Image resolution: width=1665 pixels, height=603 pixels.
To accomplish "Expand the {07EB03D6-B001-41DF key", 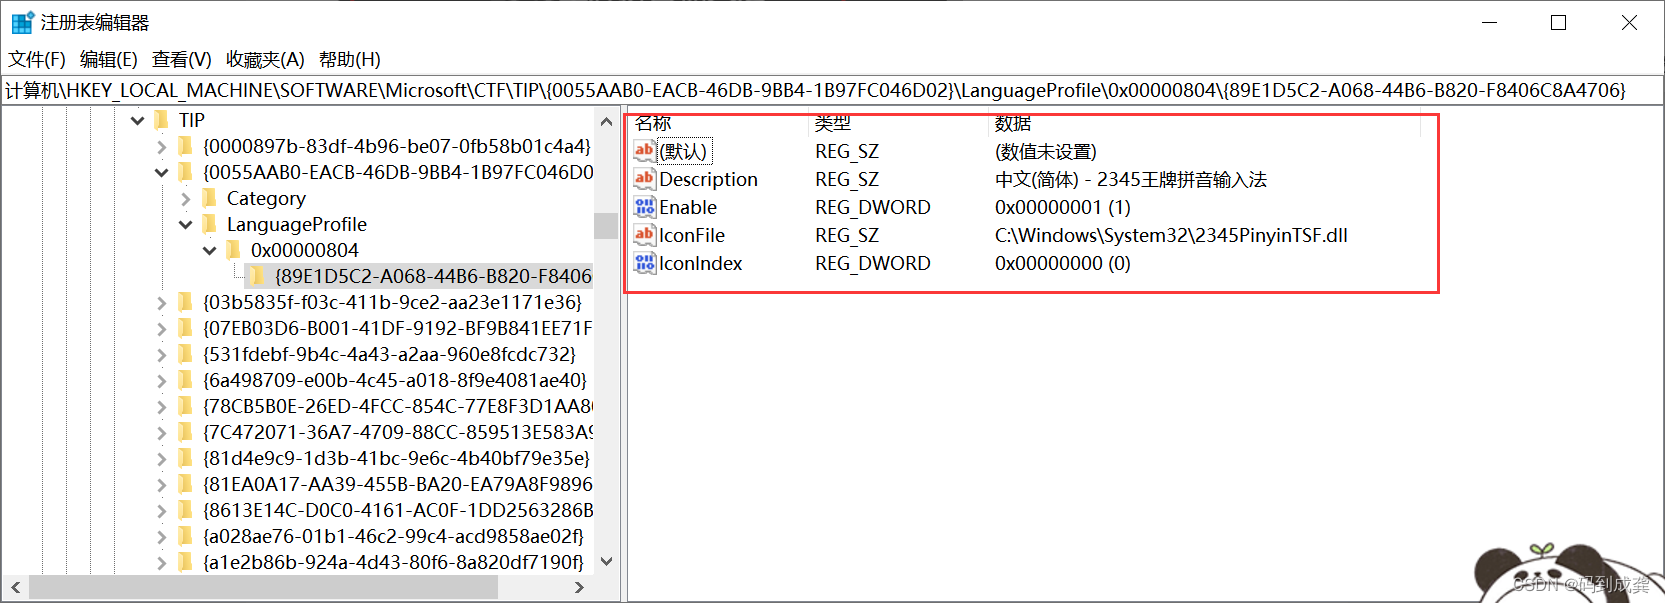I will pos(162,329).
